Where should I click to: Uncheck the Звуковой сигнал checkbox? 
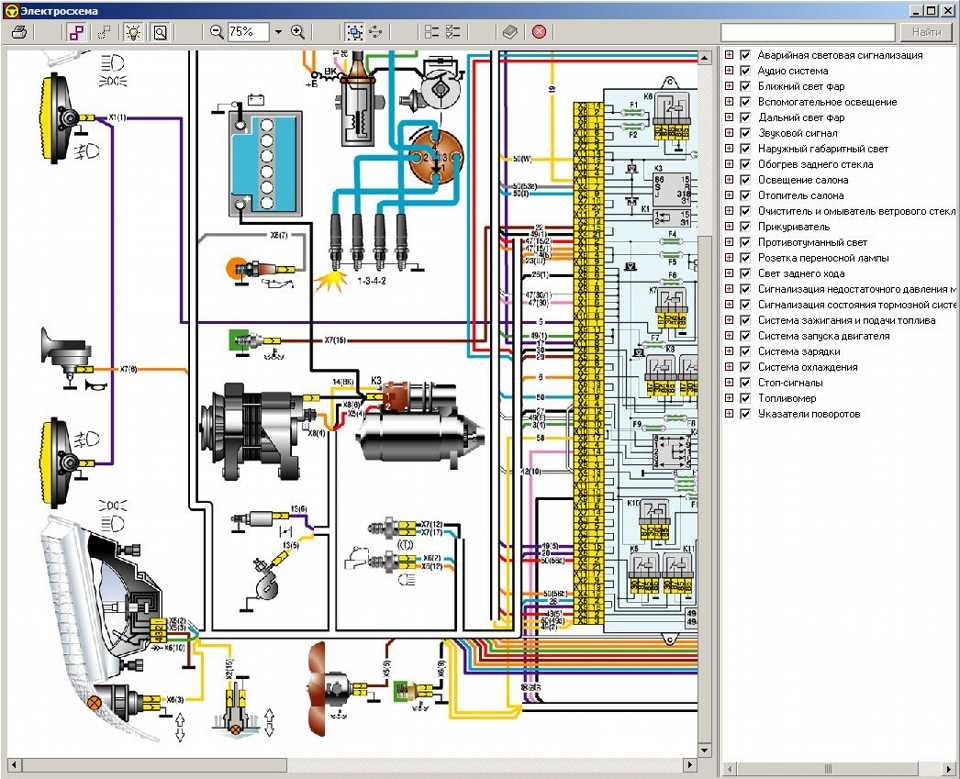point(745,133)
